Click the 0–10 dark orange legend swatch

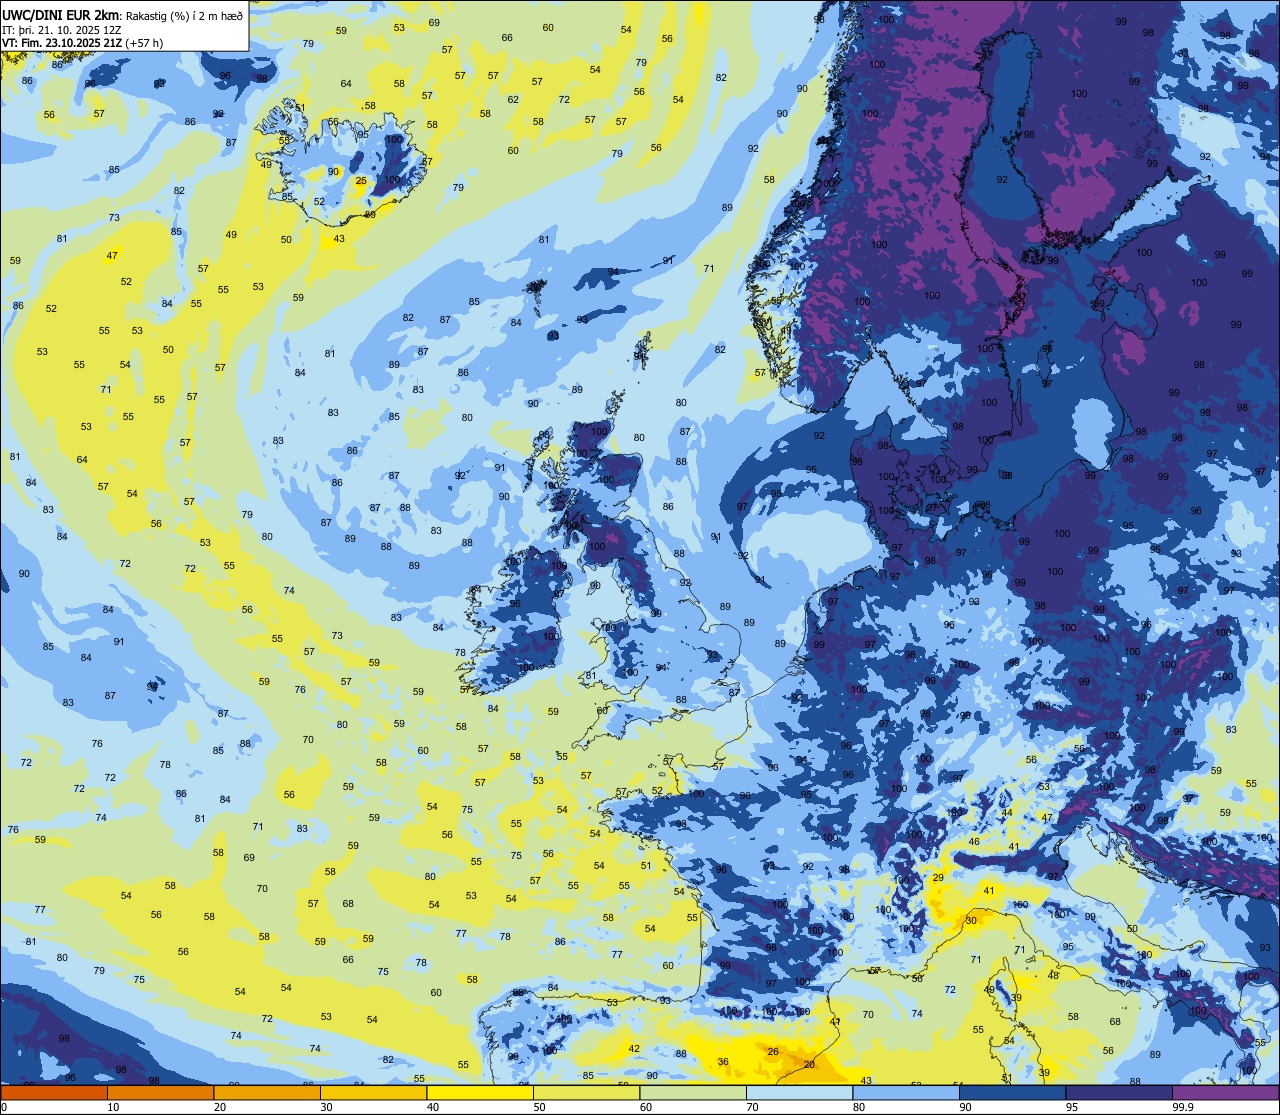[x=54, y=1092]
